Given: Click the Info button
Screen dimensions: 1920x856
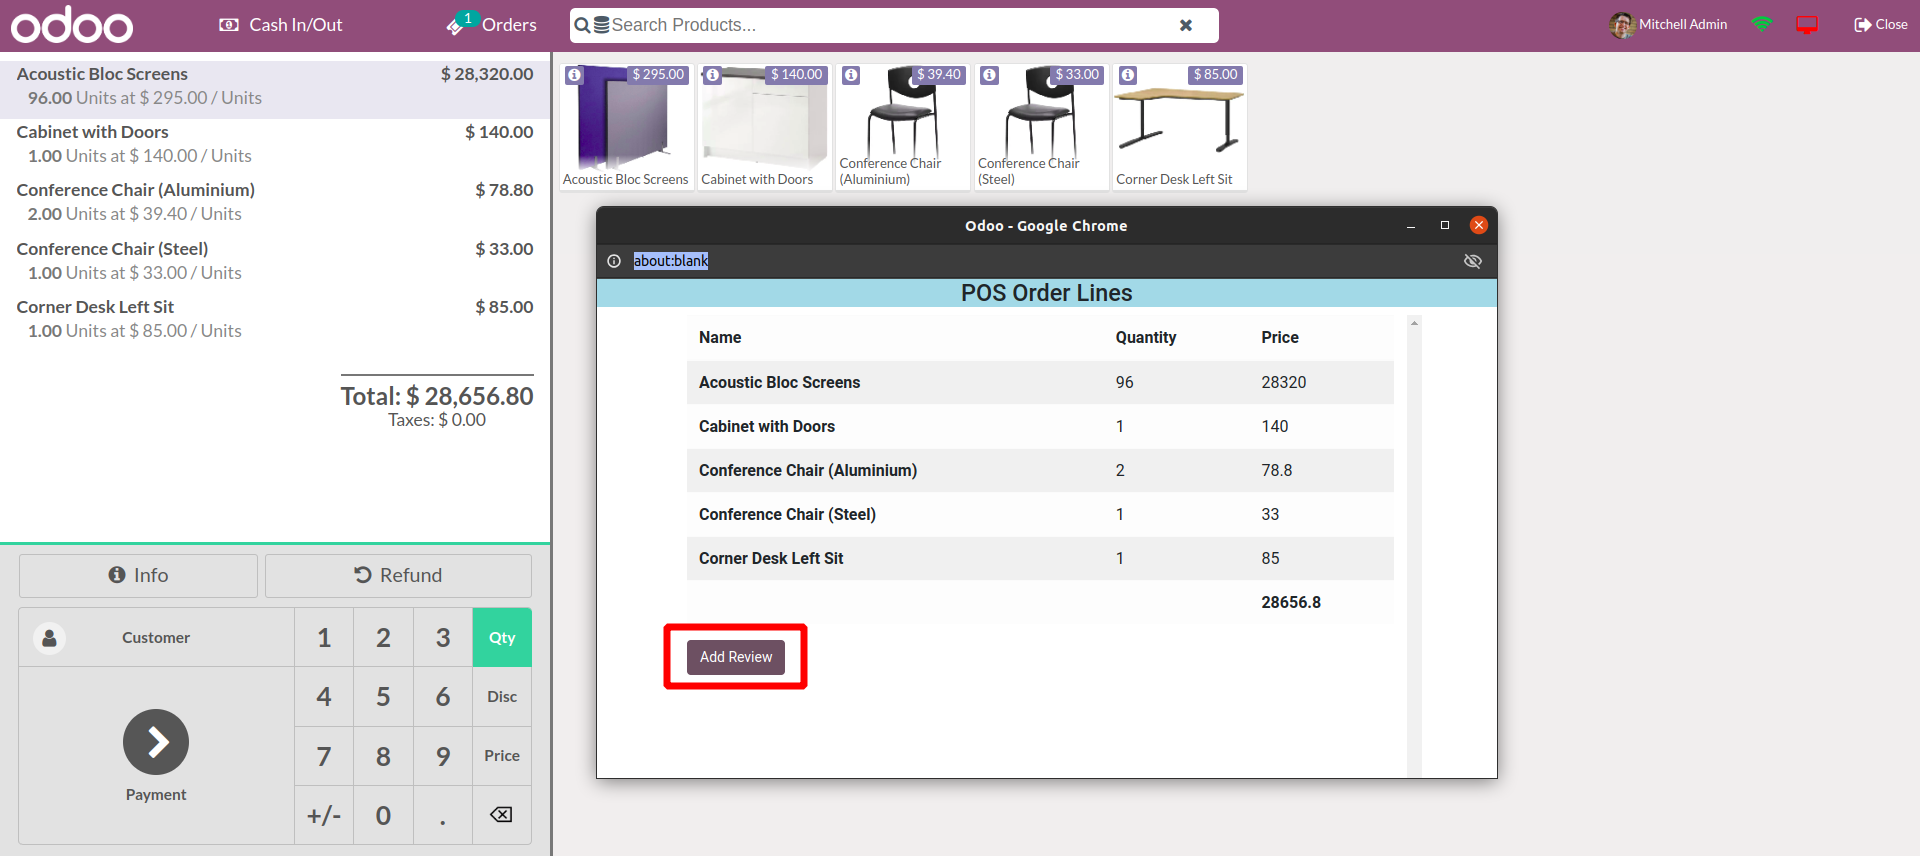Looking at the screenshot, I should (138, 575).
